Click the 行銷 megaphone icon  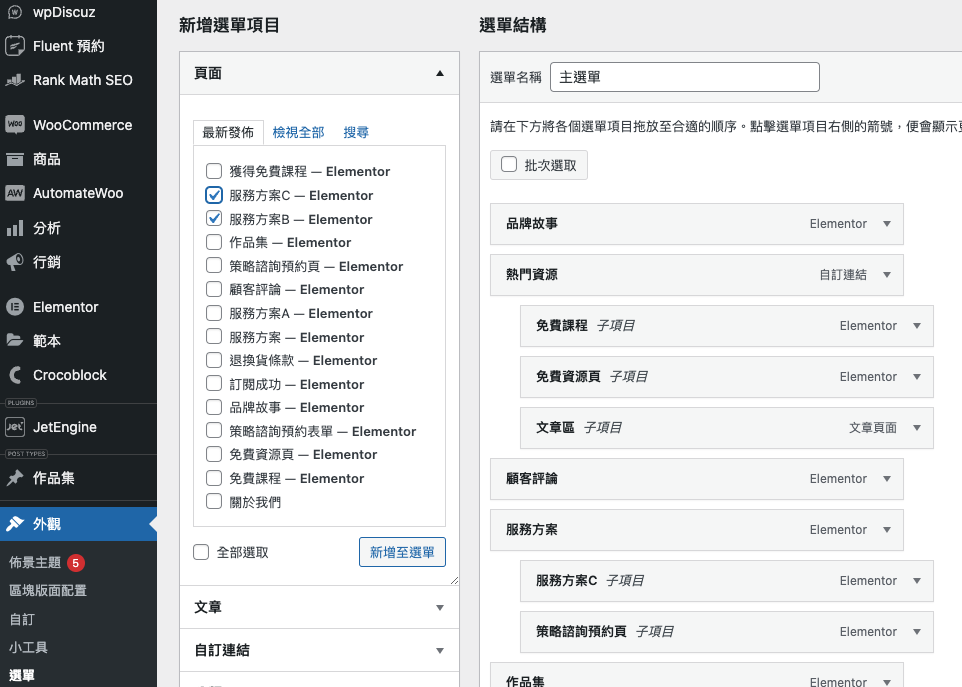pyautogui.click(x=15, y=262)
